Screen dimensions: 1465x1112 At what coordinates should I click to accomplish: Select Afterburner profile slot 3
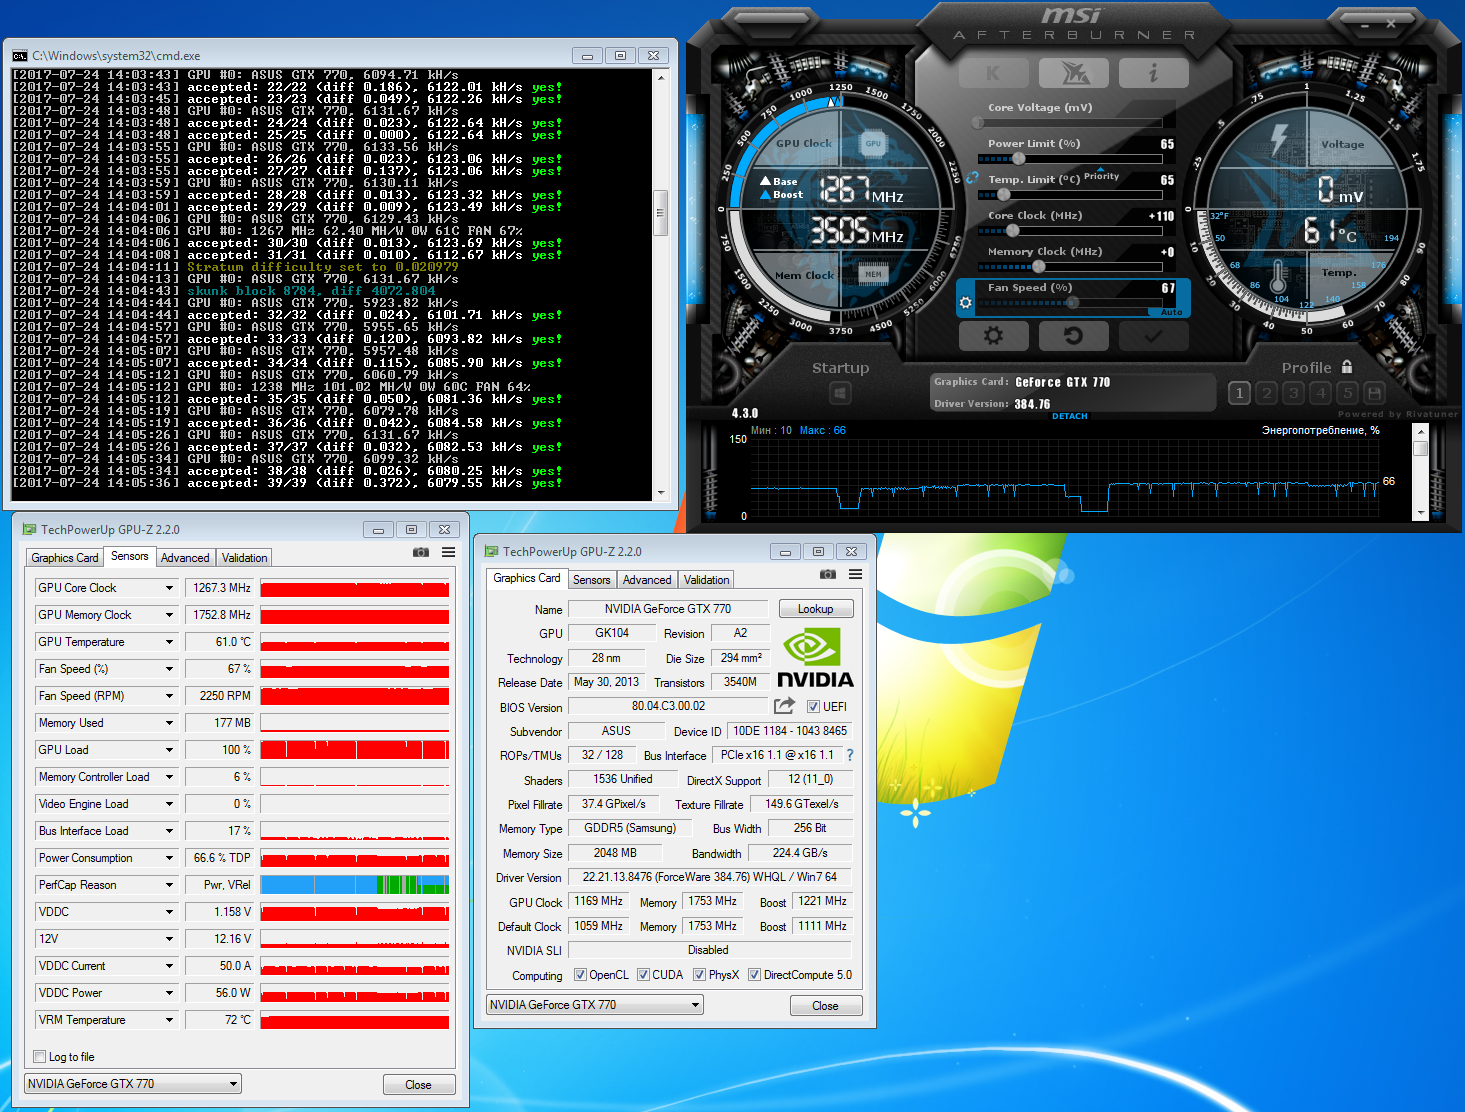(1294, 393)
